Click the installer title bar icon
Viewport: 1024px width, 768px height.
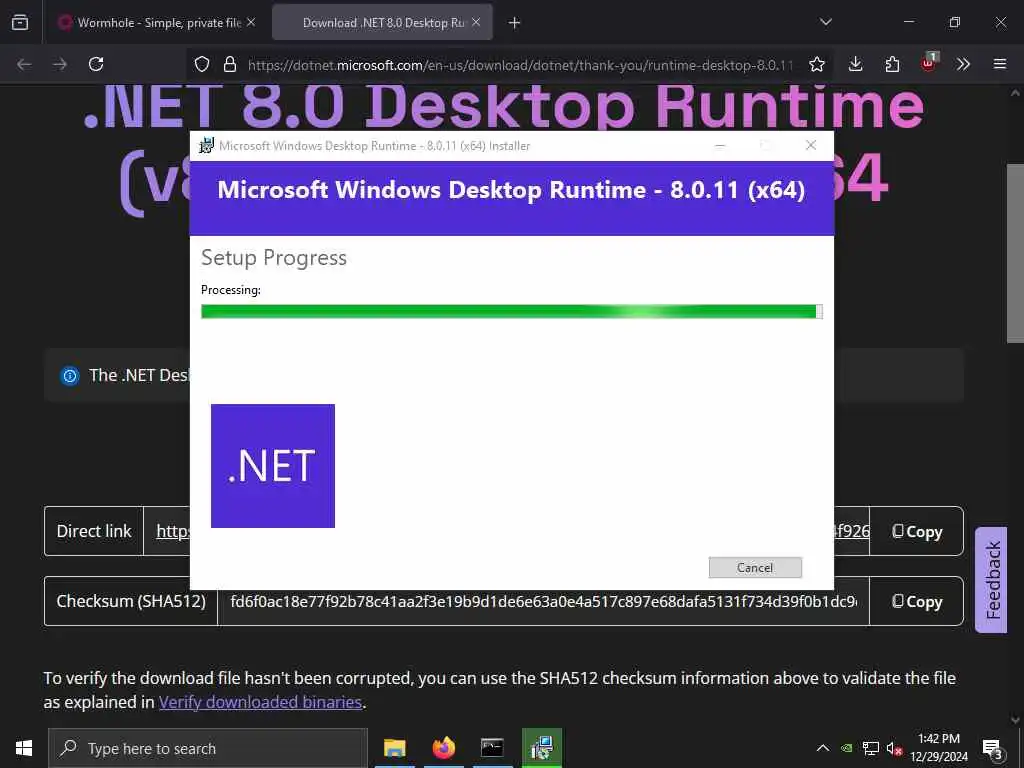coord(206,145)
